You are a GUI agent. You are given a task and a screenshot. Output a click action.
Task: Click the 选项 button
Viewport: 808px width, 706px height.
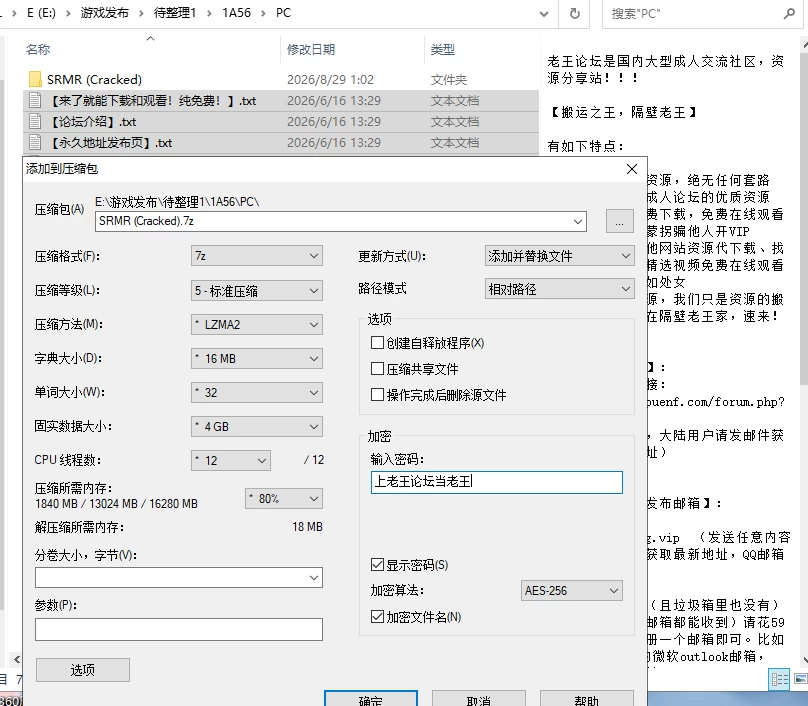83,670
